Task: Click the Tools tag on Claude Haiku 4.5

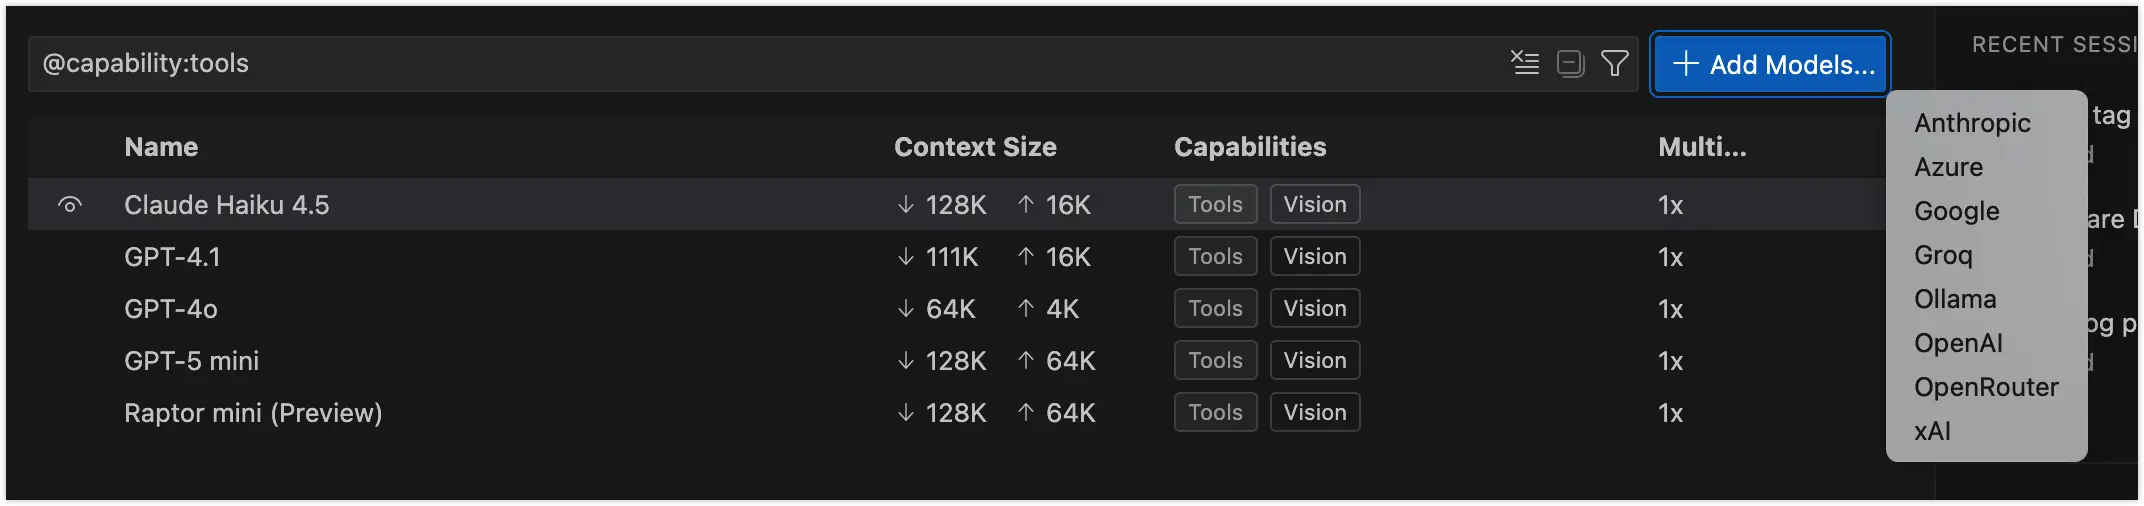Action: pyautogui.click(x=1215, y=205)
